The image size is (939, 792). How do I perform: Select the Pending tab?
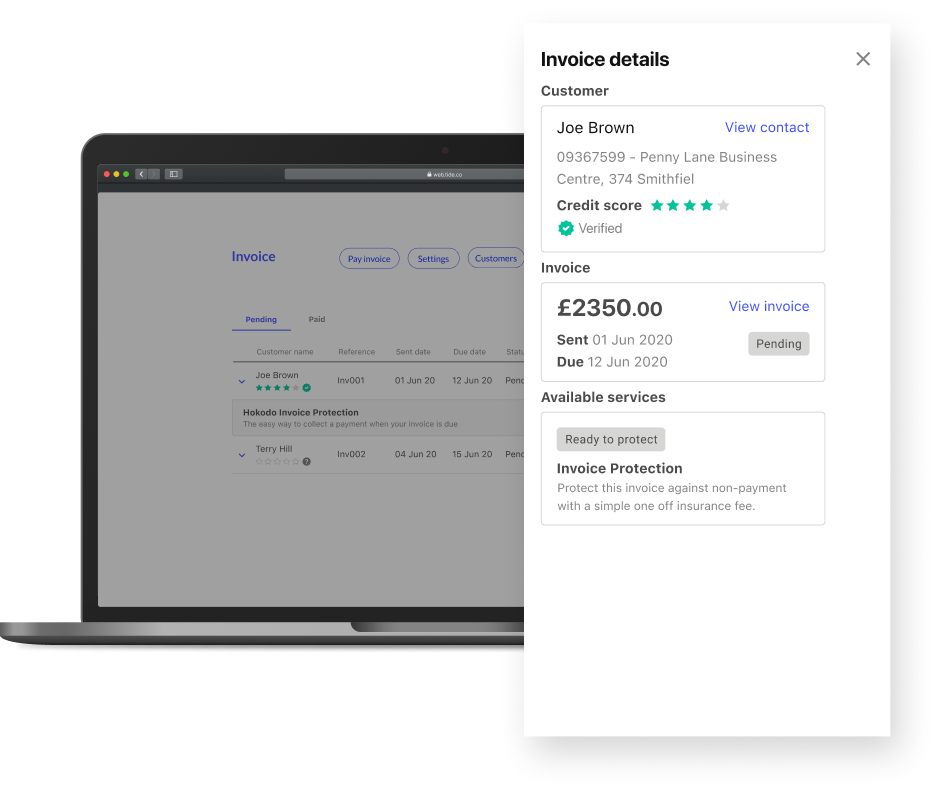coord(261,319)
